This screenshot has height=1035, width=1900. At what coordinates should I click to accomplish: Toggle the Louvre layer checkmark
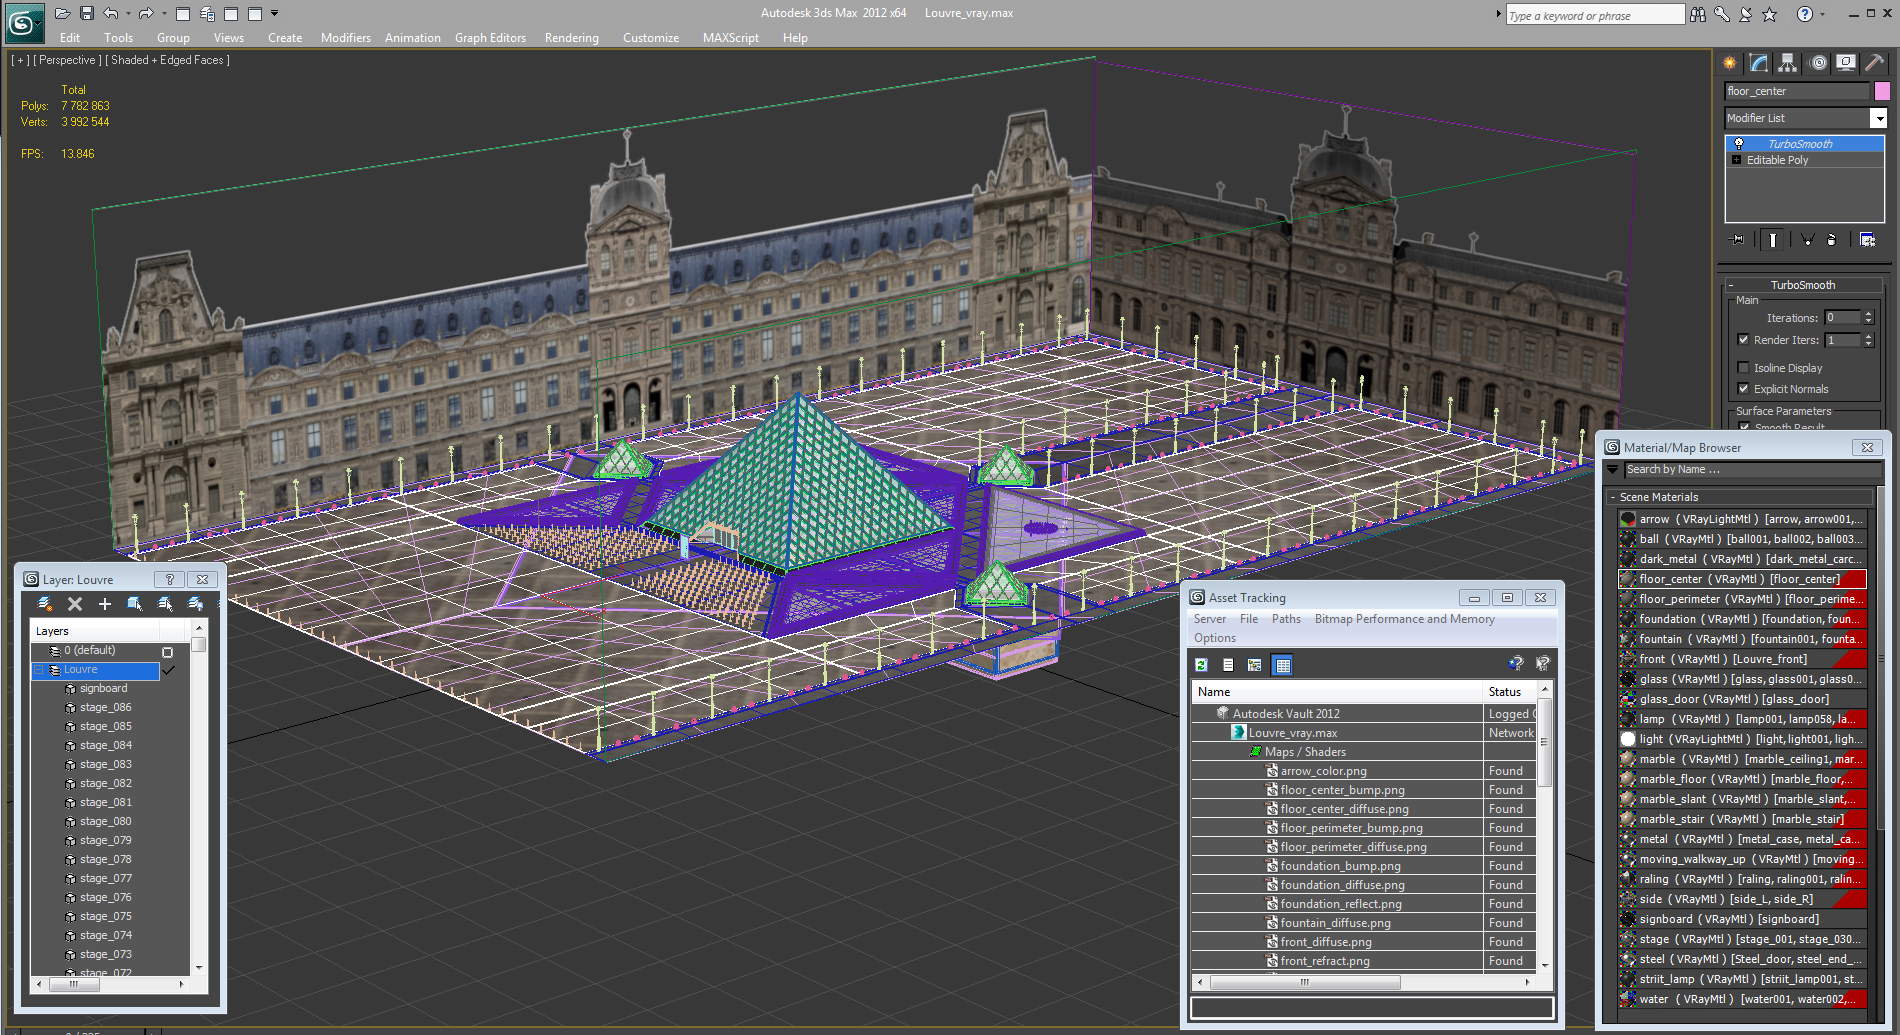pyautogui.click(x=167, y=670)
